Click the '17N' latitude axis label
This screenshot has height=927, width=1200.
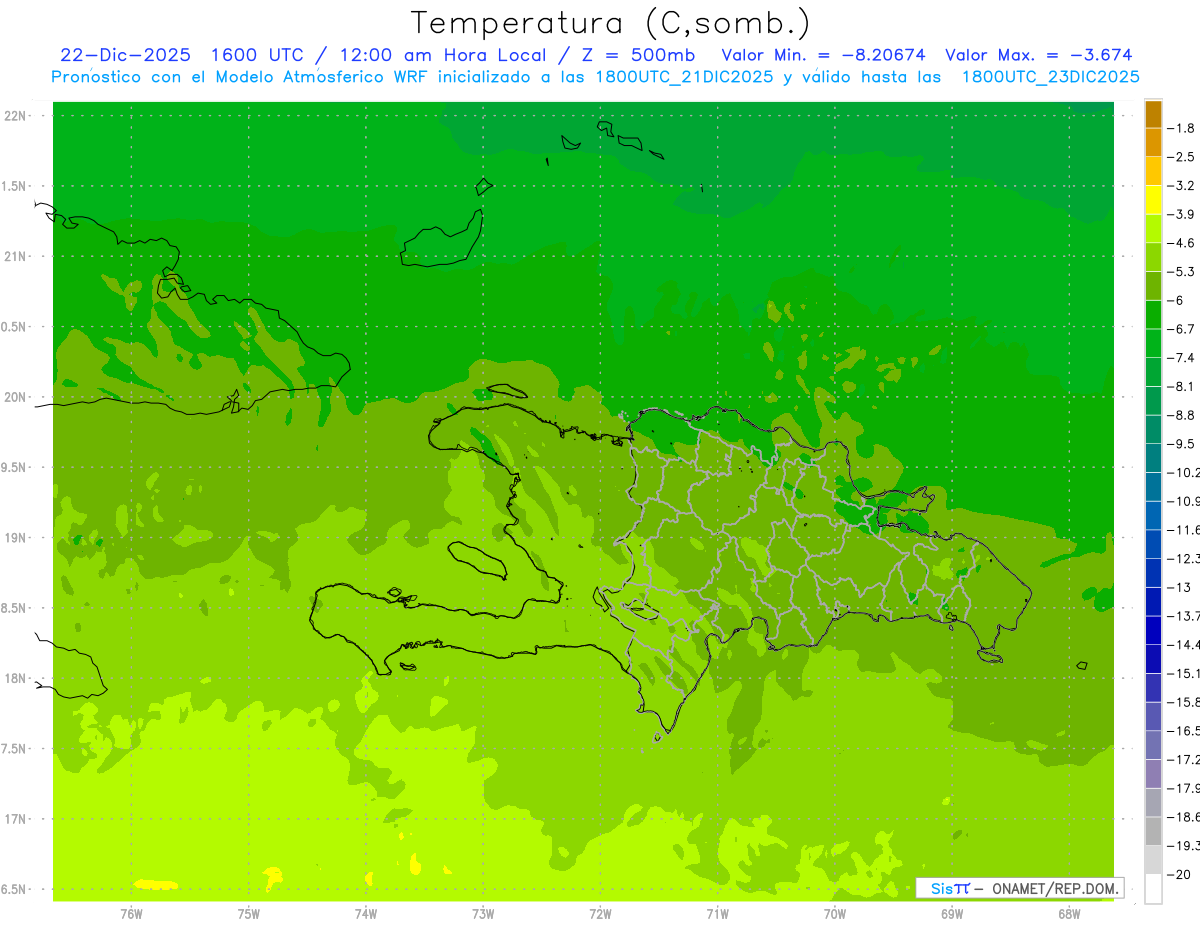(14, 819)
